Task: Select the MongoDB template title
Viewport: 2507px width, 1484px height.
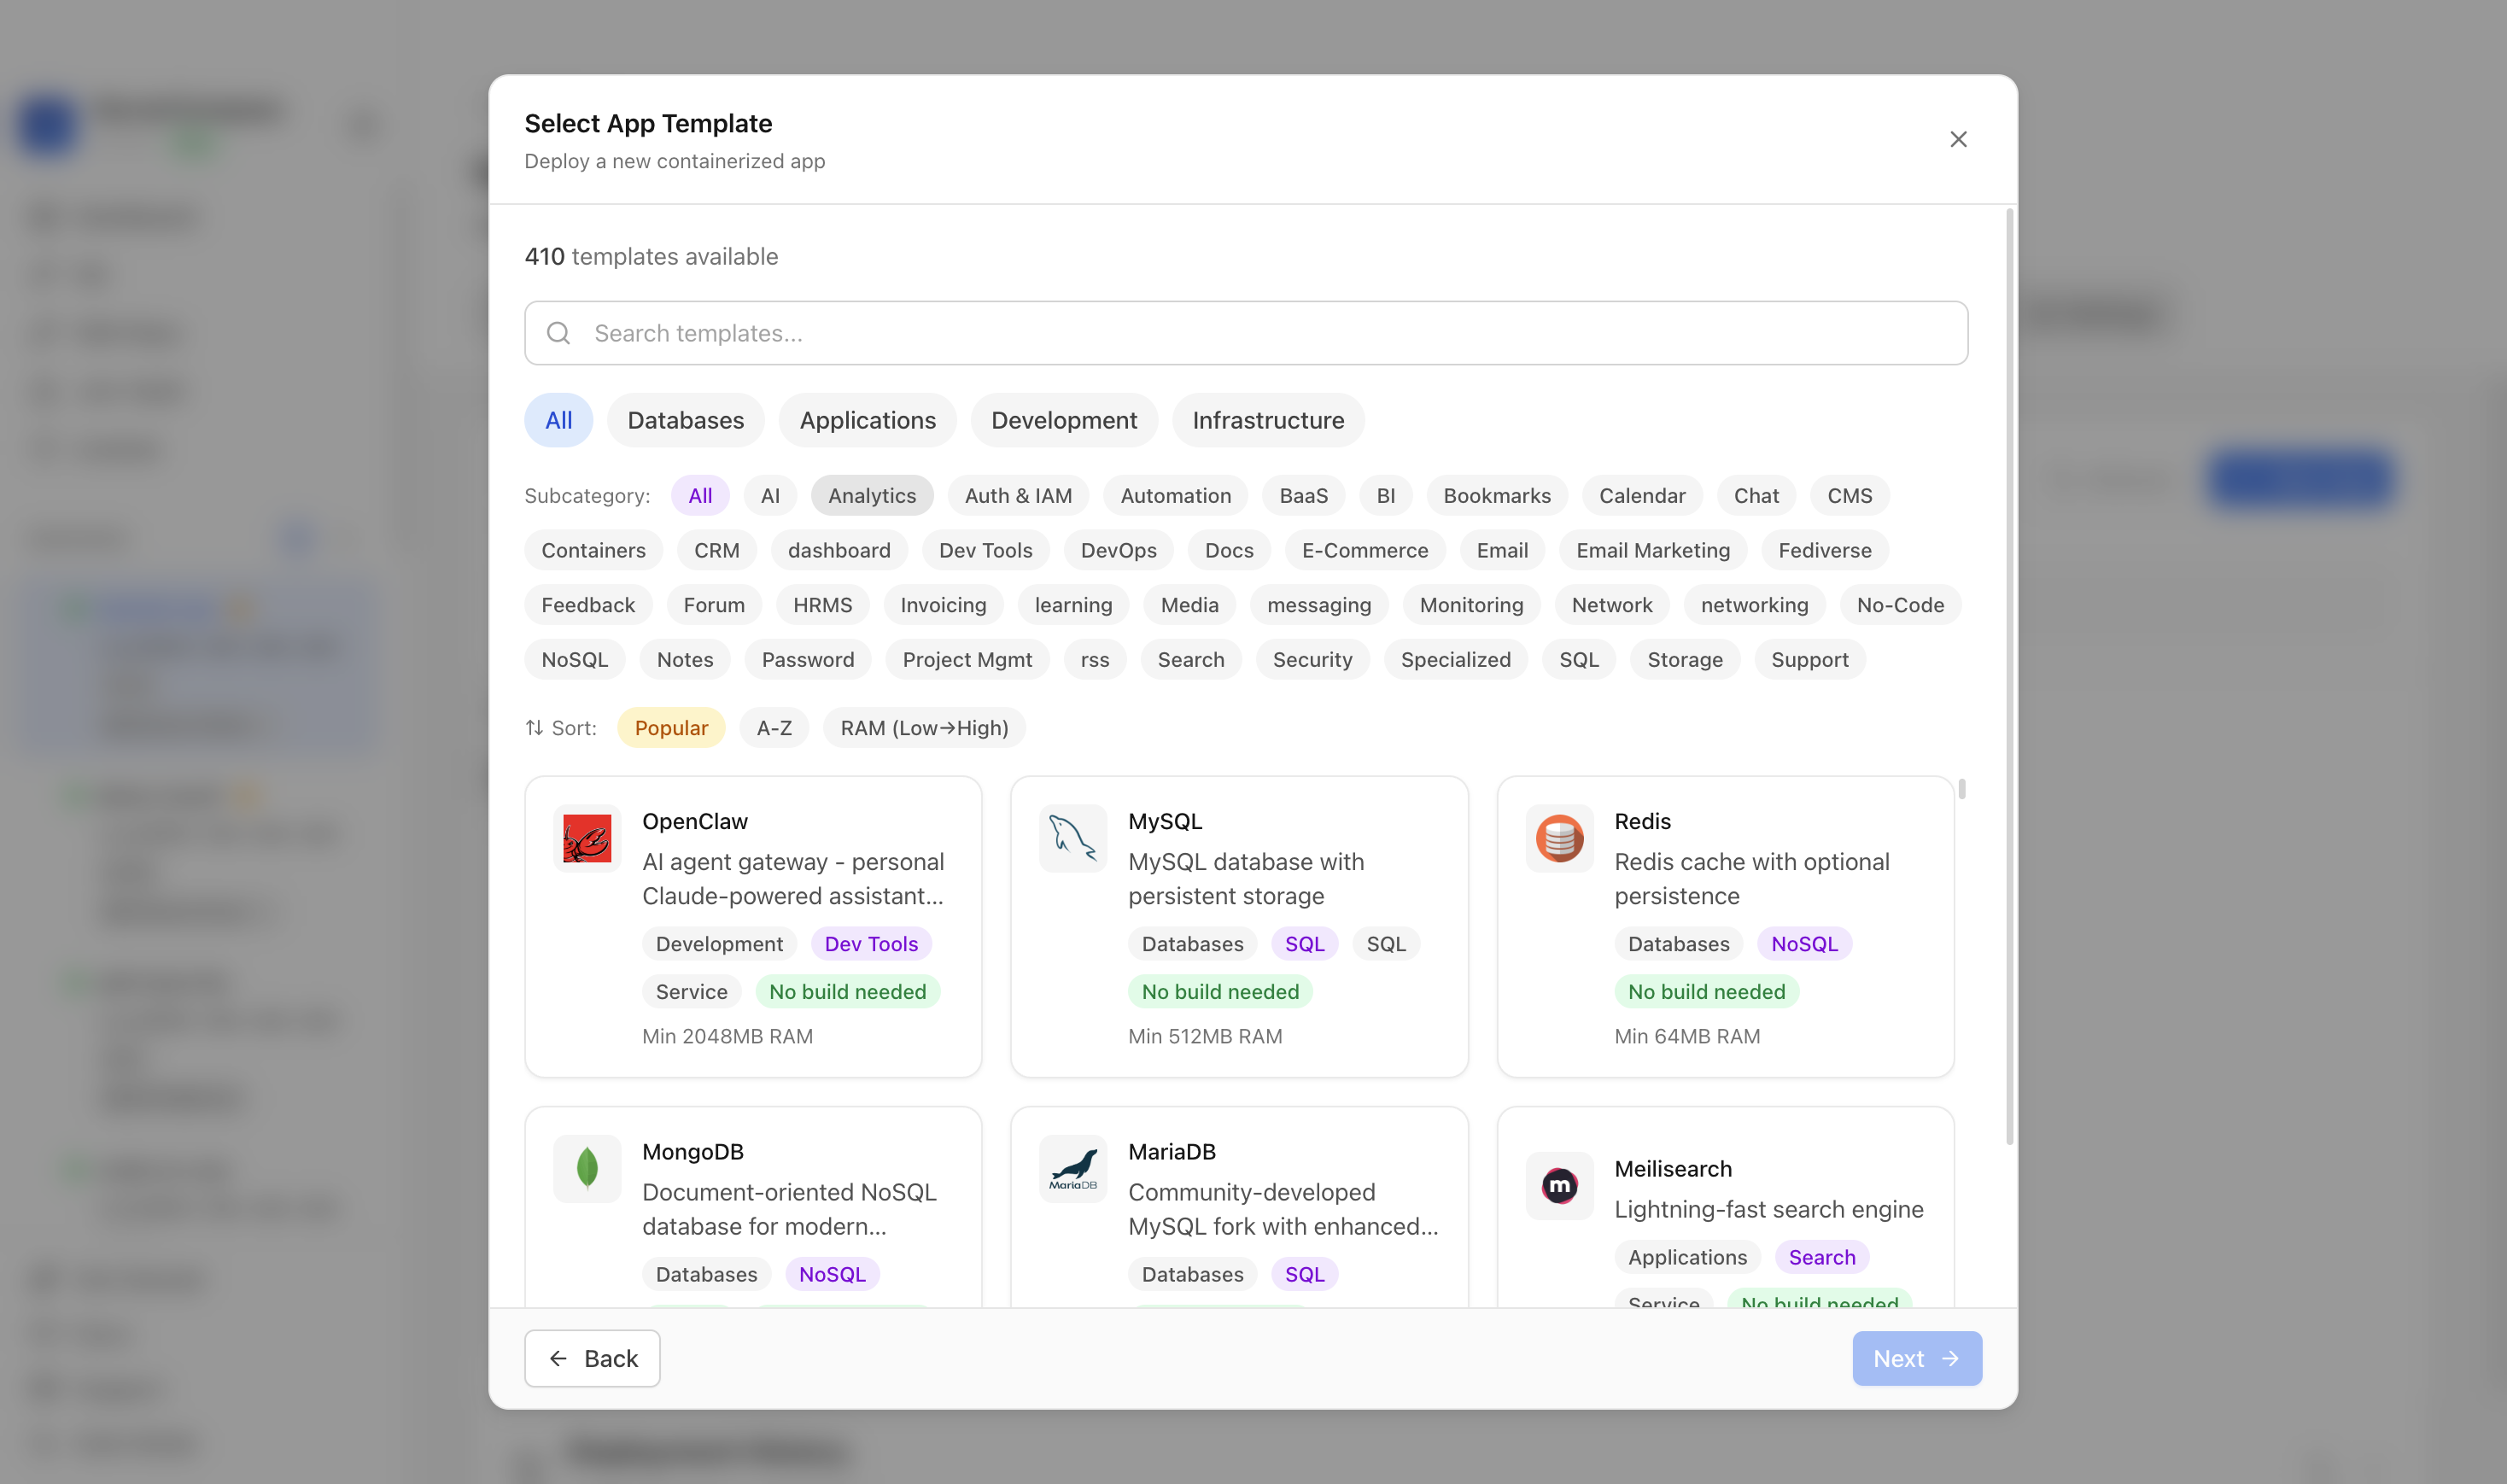Action: click(x=693, y=1151)
